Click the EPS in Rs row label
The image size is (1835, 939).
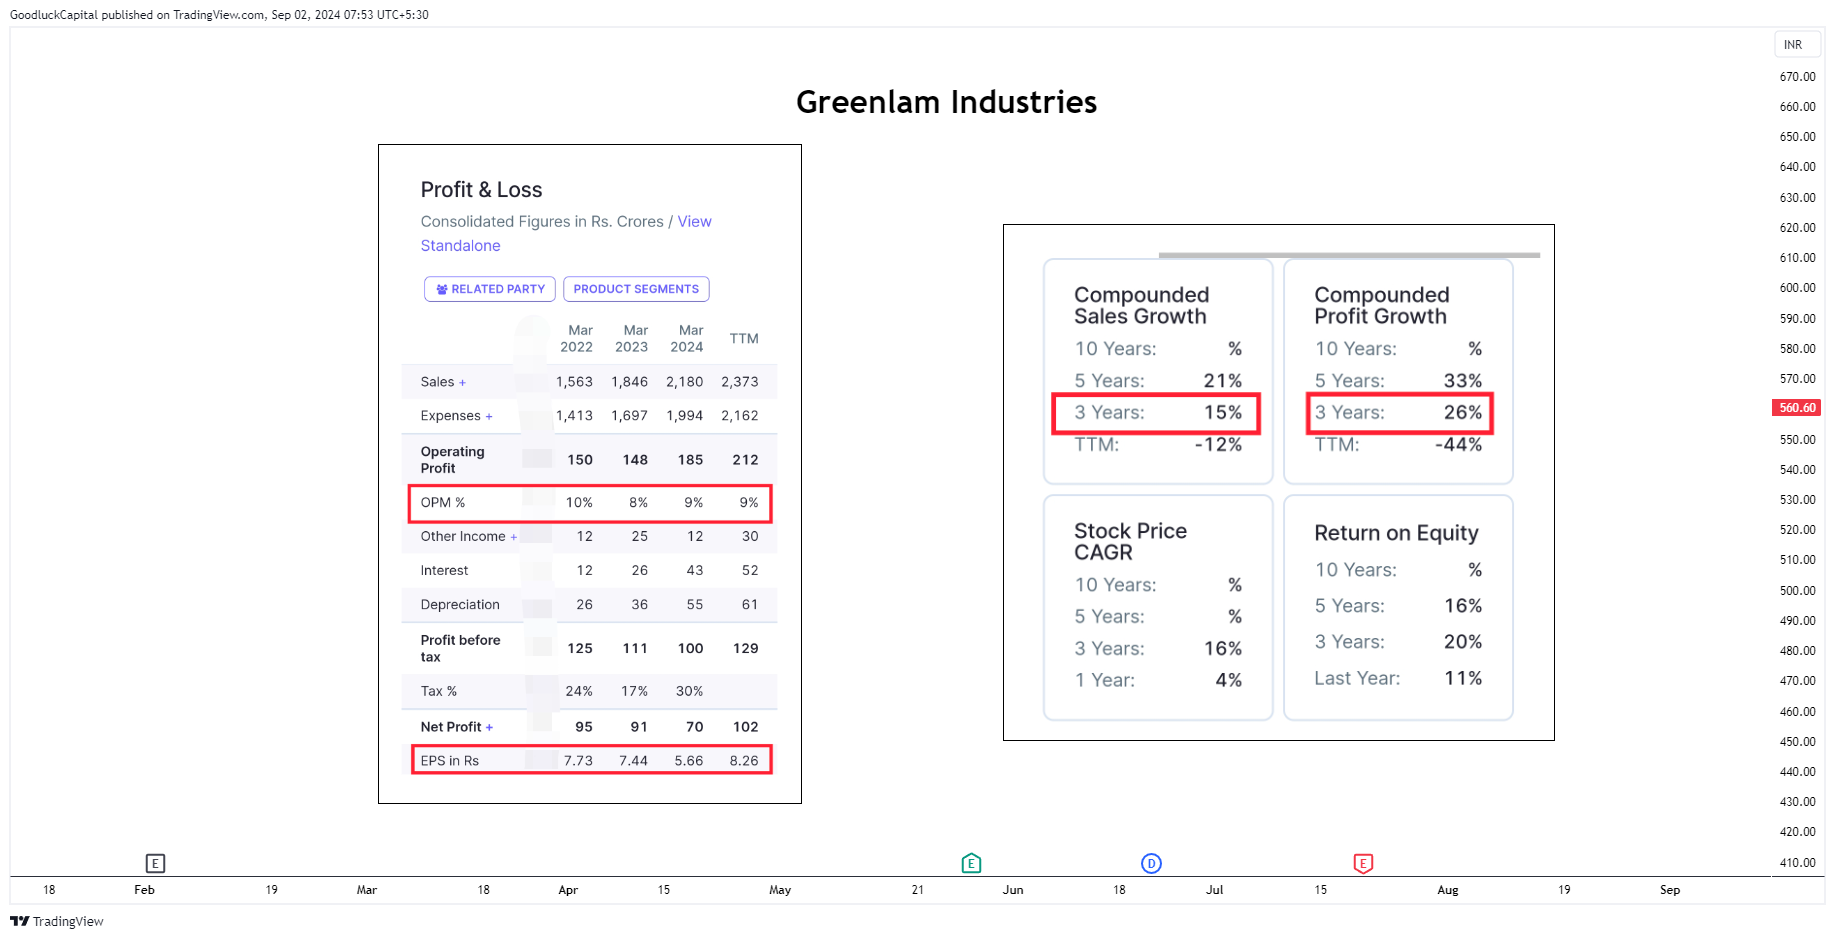pos(450,761)
